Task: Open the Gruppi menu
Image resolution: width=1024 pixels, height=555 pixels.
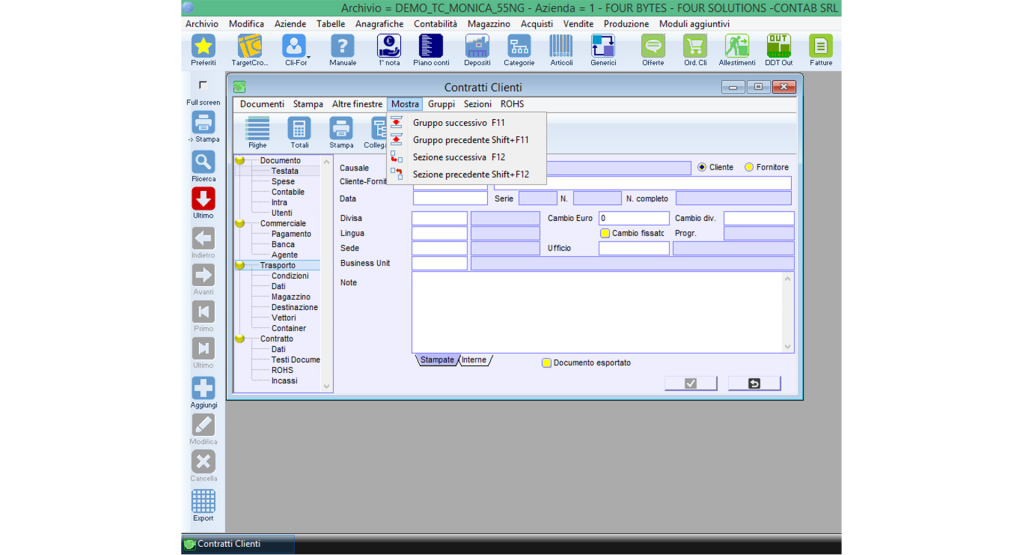Action: pyautogui.click(x=441, y=104)
